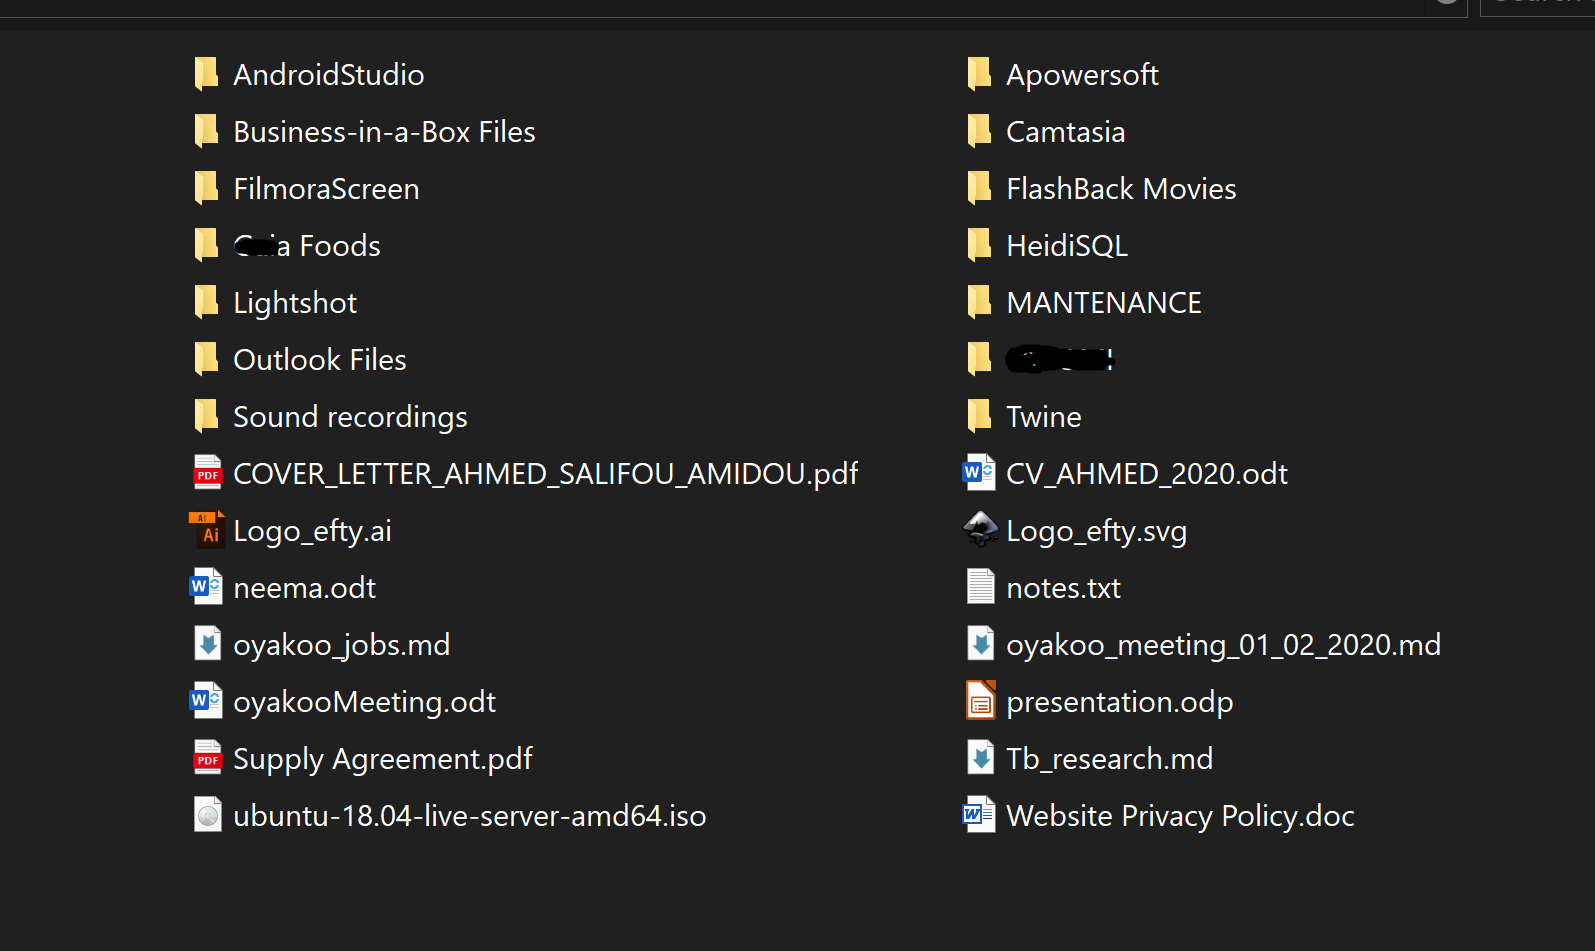The width and height of the screenshot is (1595, 951).
Task: Click the Lightshot folder icon
Action: click(x=206, y=302)
